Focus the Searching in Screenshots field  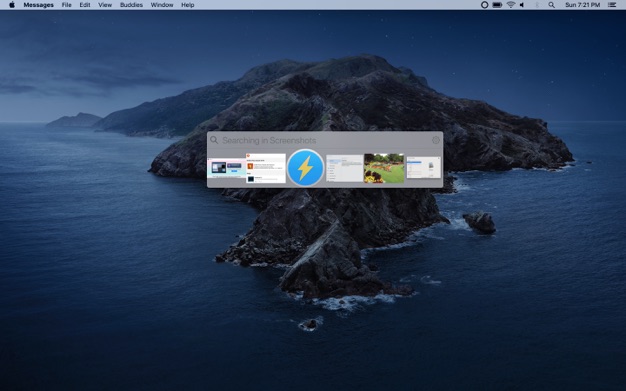[x=325, y=140]
